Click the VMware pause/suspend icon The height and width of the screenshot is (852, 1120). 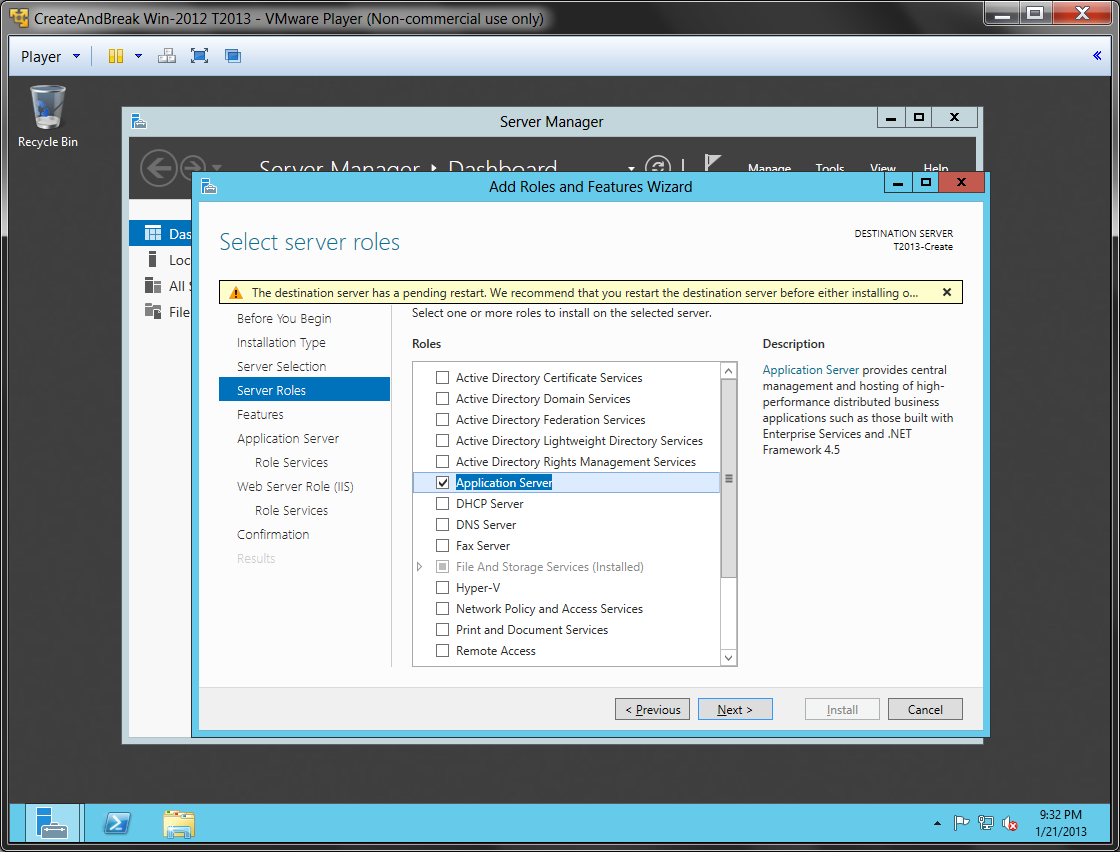point(116,56)
